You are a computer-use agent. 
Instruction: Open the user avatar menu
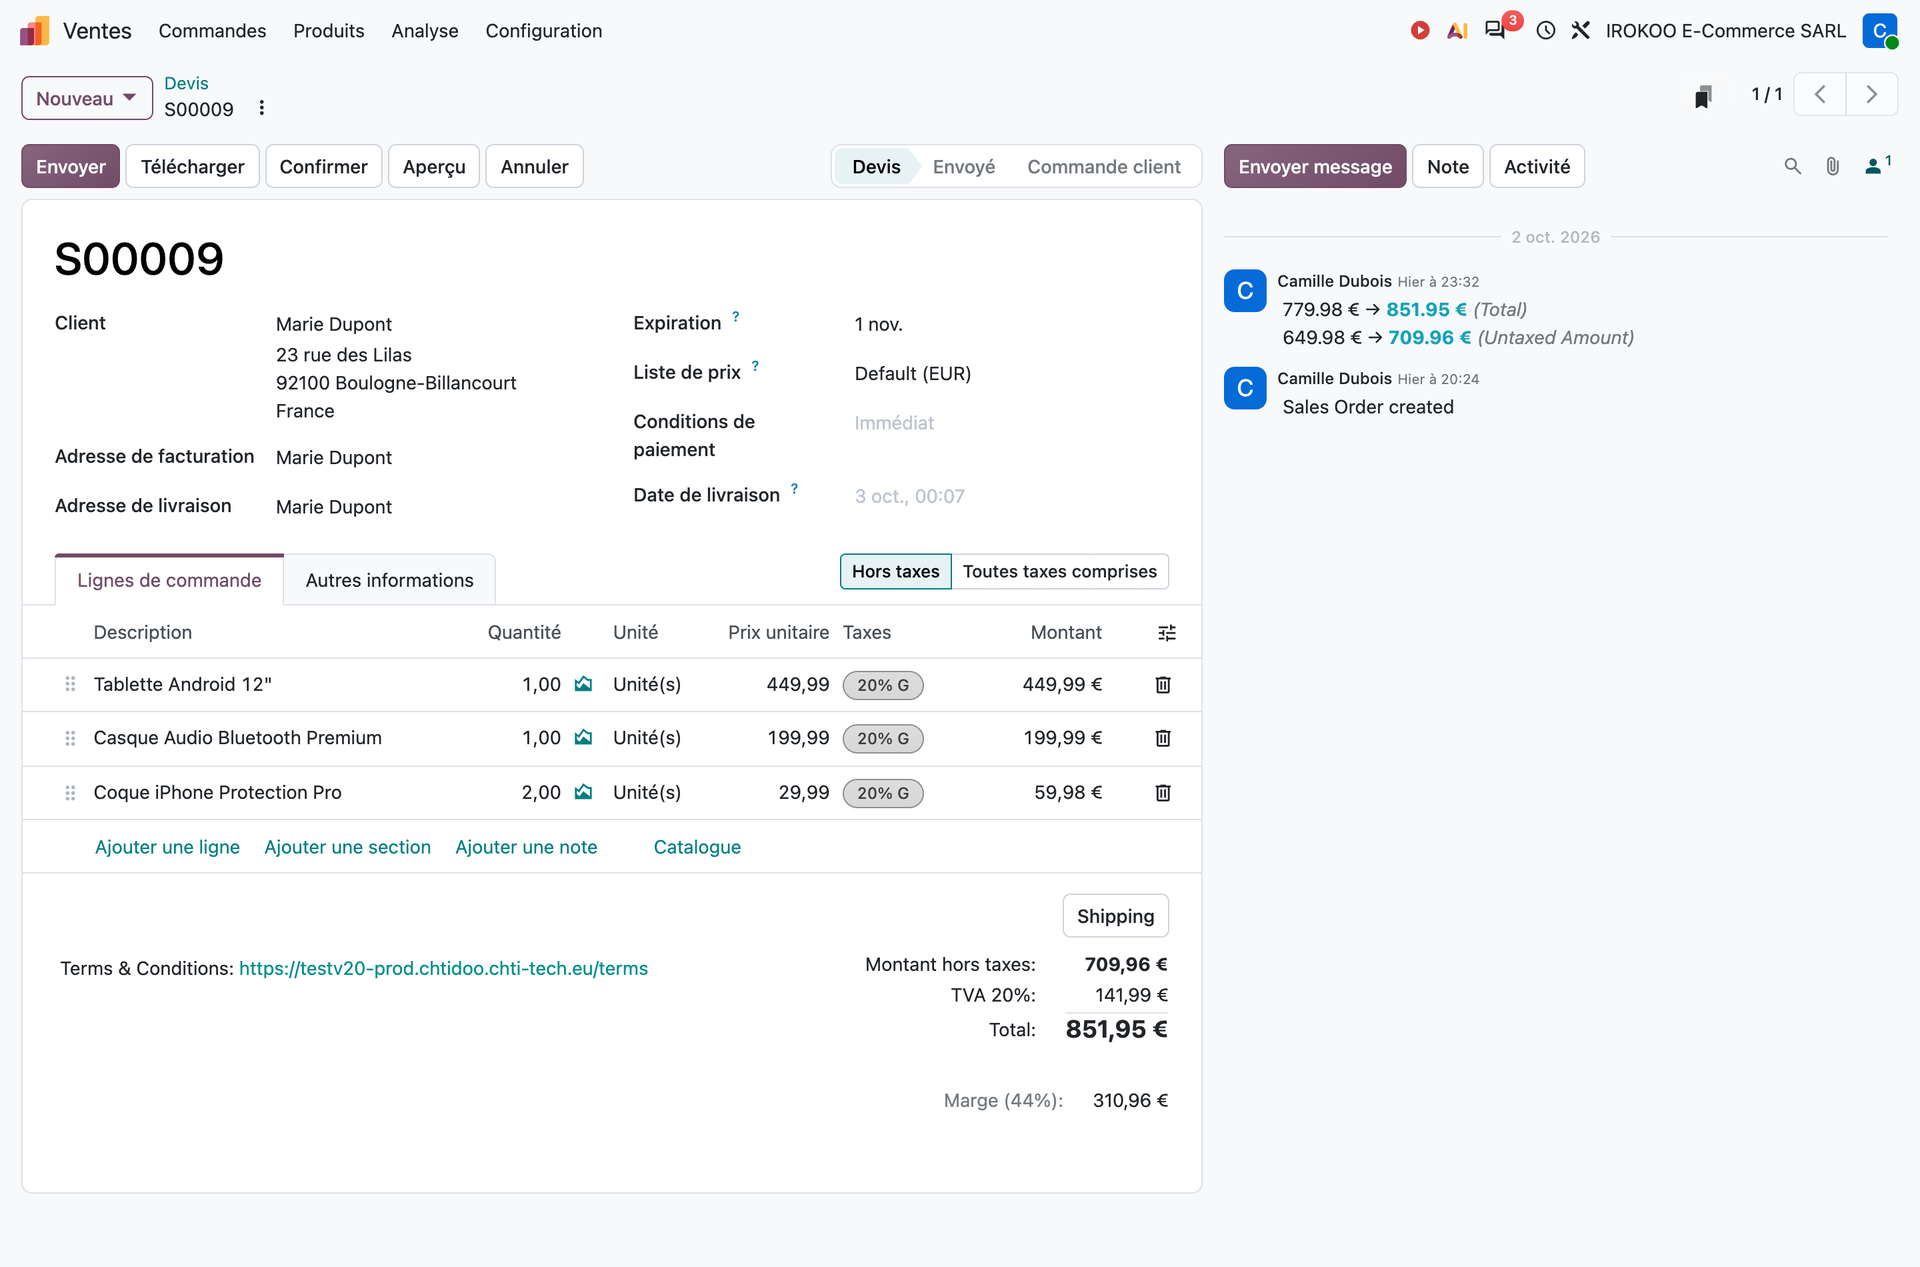[1880, 31]
